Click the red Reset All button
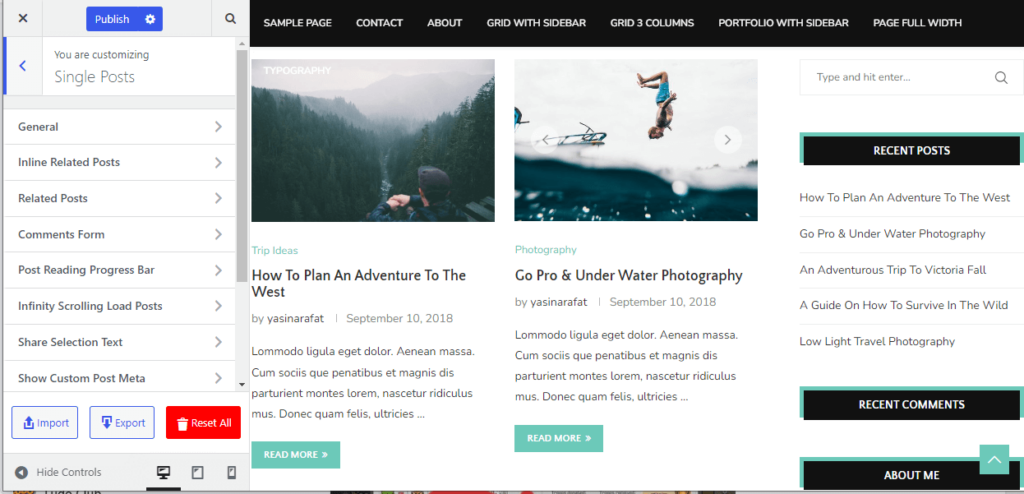The height and width of the screenshot is (494, 1024). click(x=203, y=423)
